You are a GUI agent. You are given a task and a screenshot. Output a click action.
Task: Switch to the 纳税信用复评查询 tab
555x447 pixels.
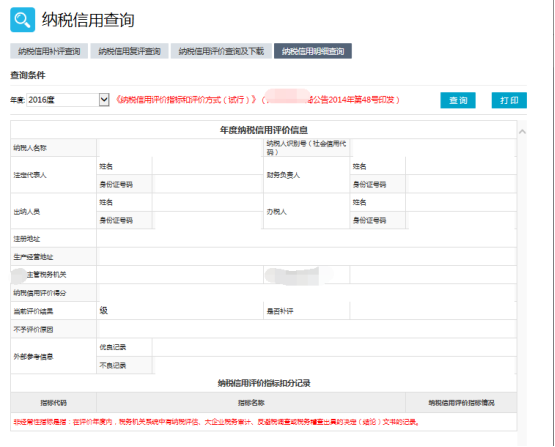coord(129,51)
